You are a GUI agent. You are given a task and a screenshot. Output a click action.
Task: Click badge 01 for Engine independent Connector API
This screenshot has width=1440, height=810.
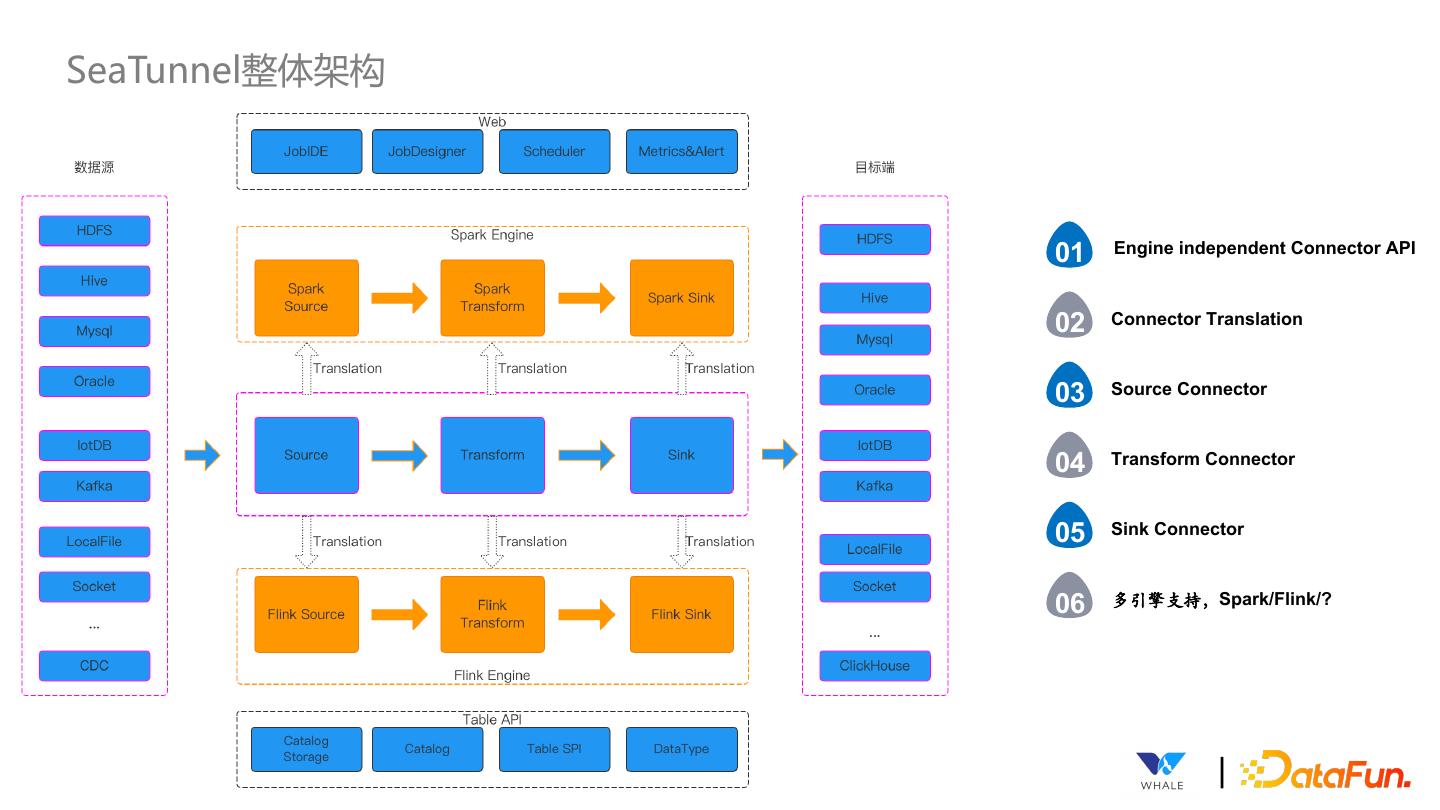(1069, 247)
